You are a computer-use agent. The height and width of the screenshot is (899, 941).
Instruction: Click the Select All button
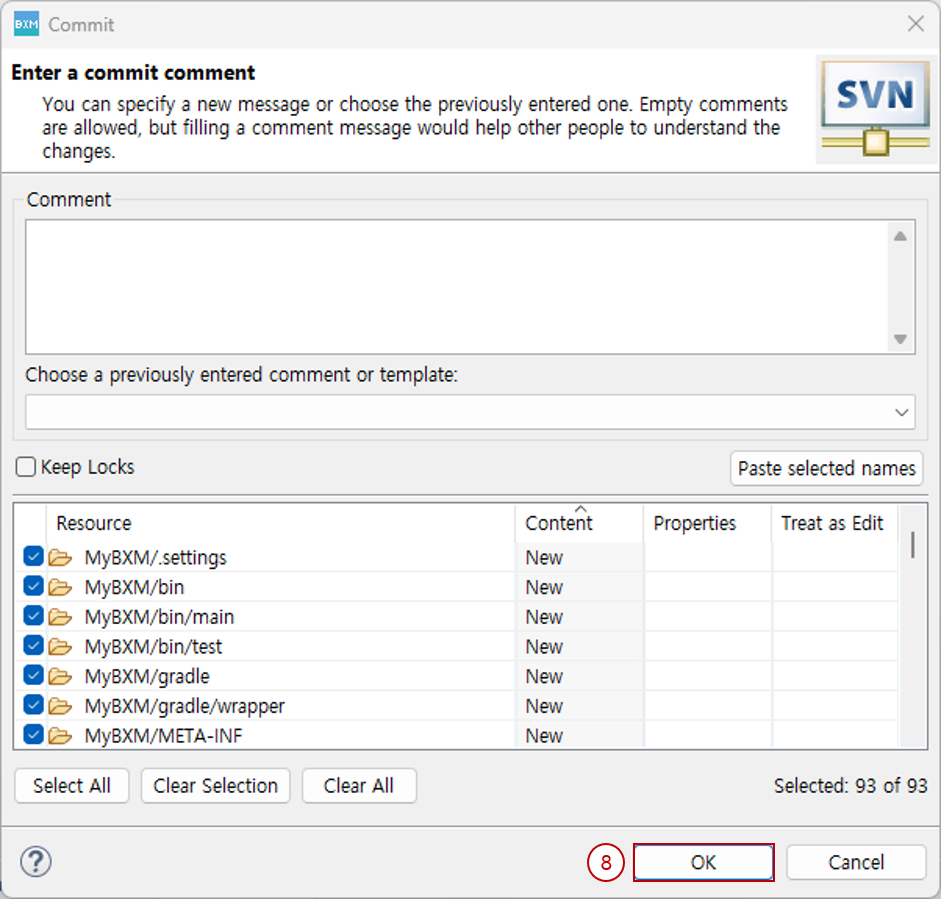click(72, 786)
